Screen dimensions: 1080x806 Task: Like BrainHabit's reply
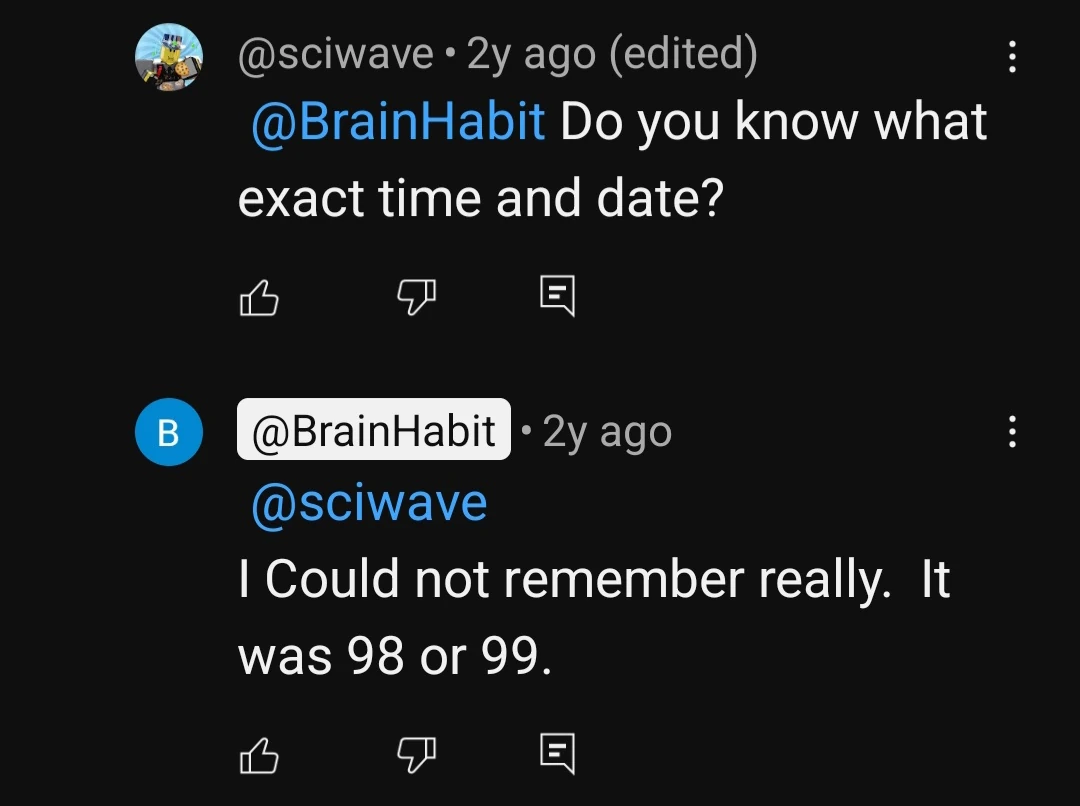[258, 754]
